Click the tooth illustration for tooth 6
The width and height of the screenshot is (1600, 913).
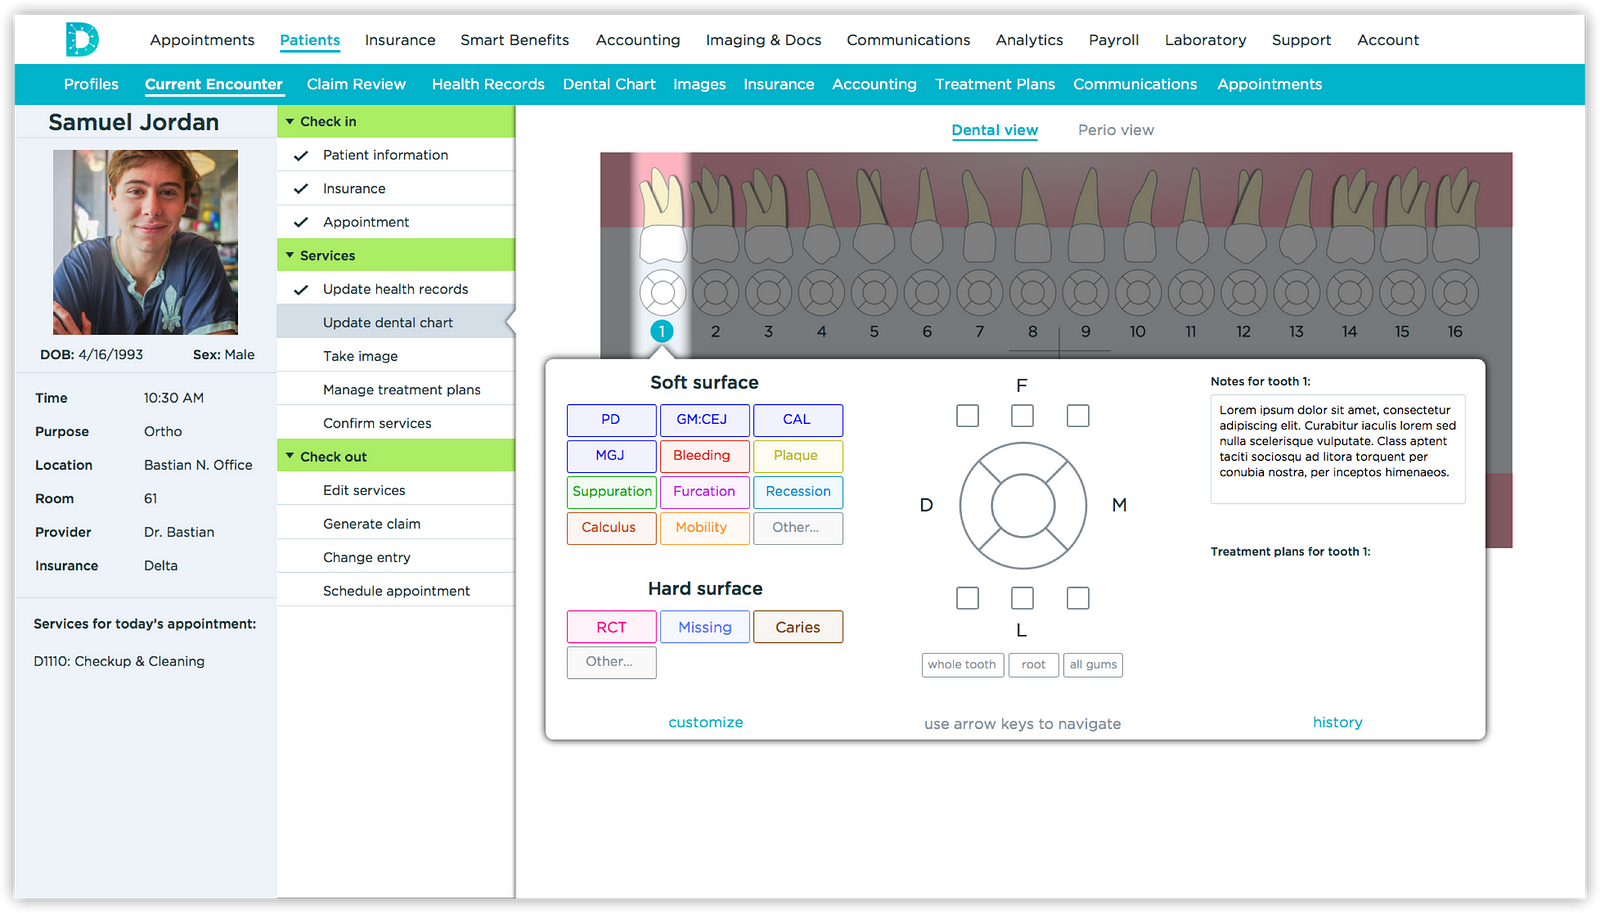927,214
